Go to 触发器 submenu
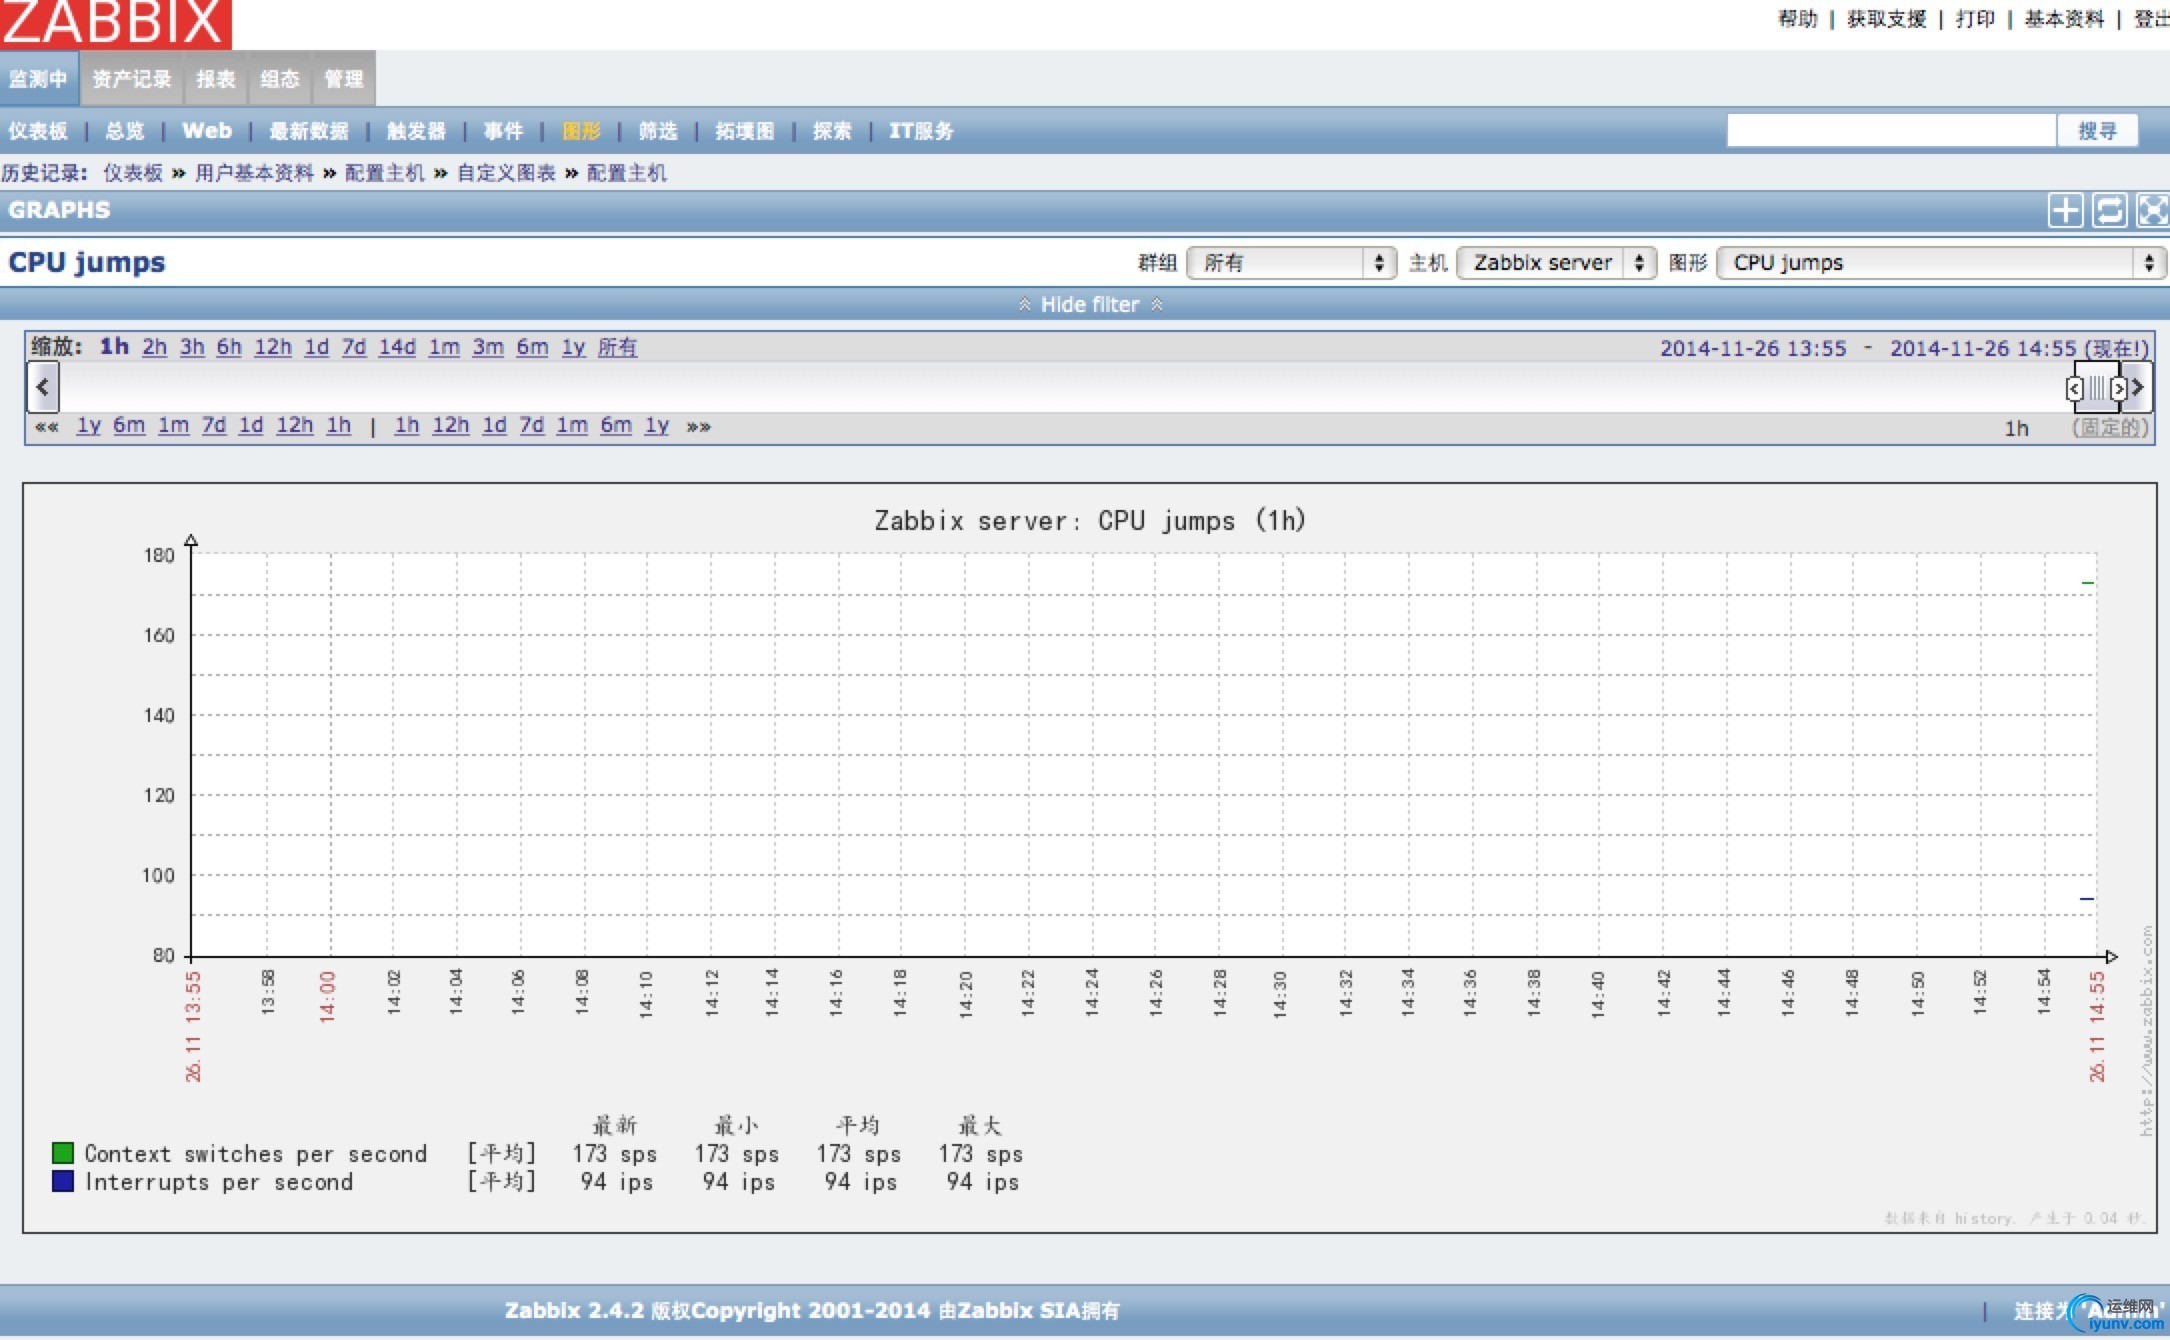Viewport: 2170px width, 1340px height. (416, 131)
